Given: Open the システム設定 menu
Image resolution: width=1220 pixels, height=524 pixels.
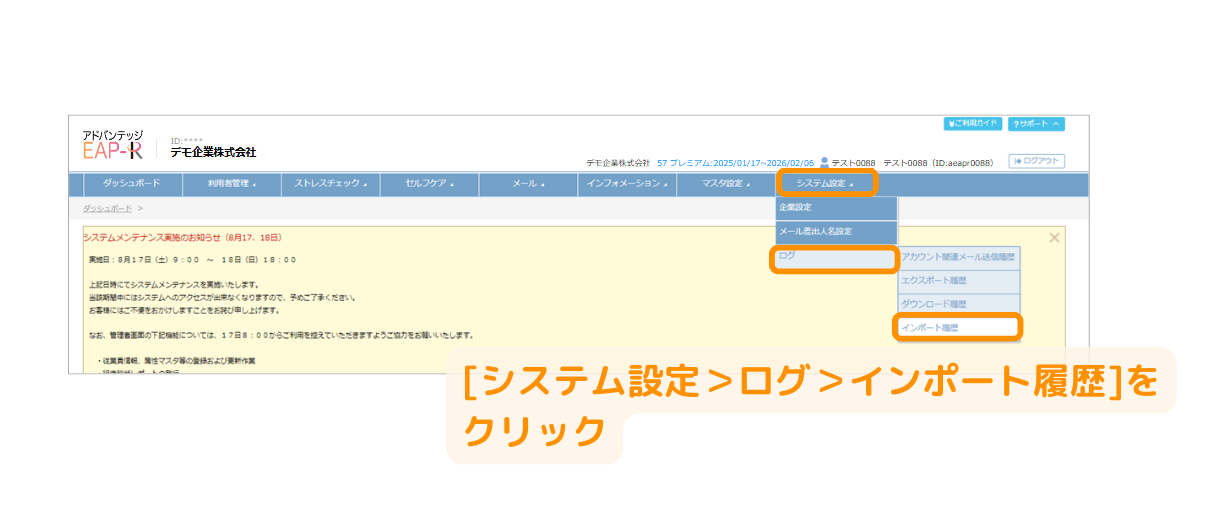Looking at the screenshot, I should tap(825, 183).
